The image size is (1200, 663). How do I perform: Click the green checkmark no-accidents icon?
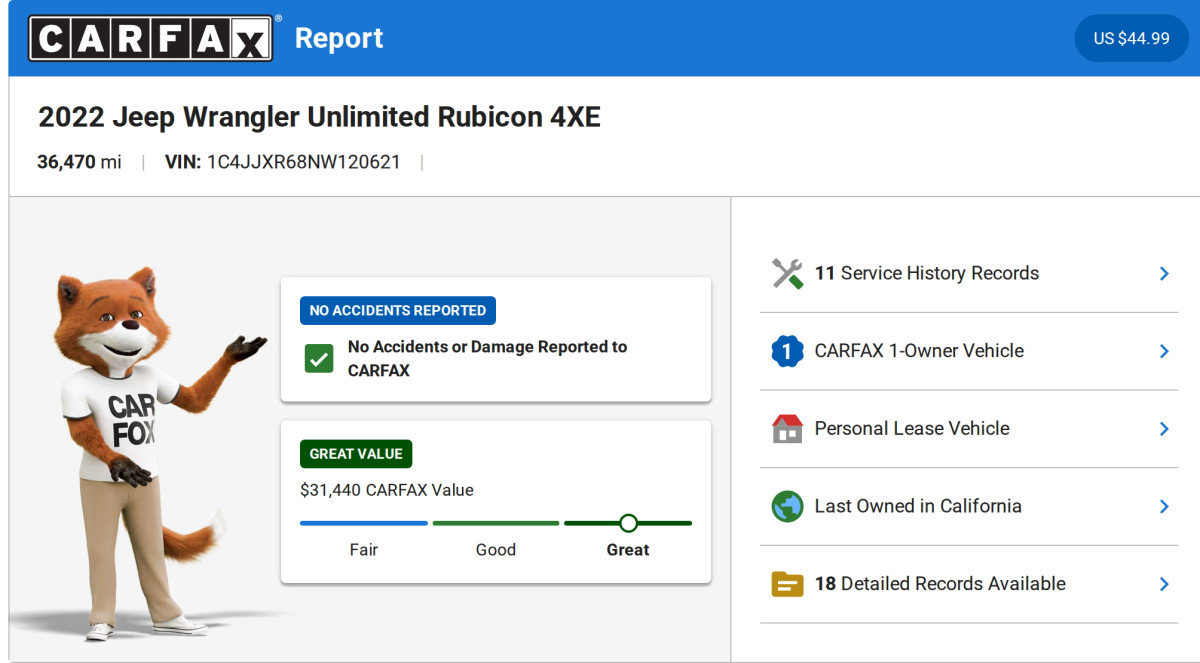(x=319, y=358)
